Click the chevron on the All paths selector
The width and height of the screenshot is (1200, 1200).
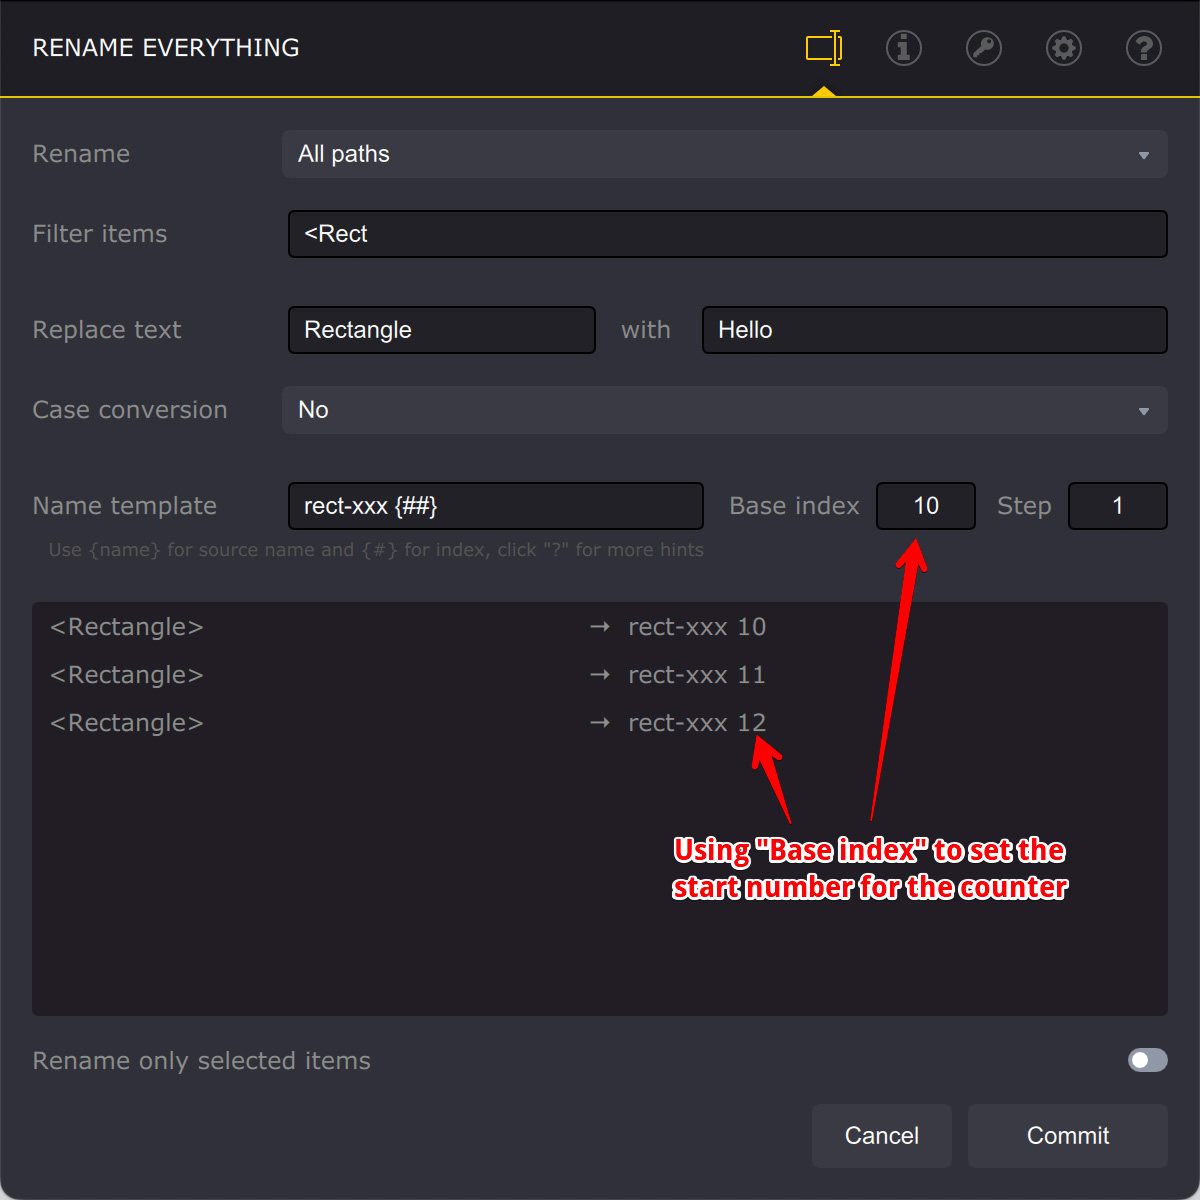coord(1144,154)
